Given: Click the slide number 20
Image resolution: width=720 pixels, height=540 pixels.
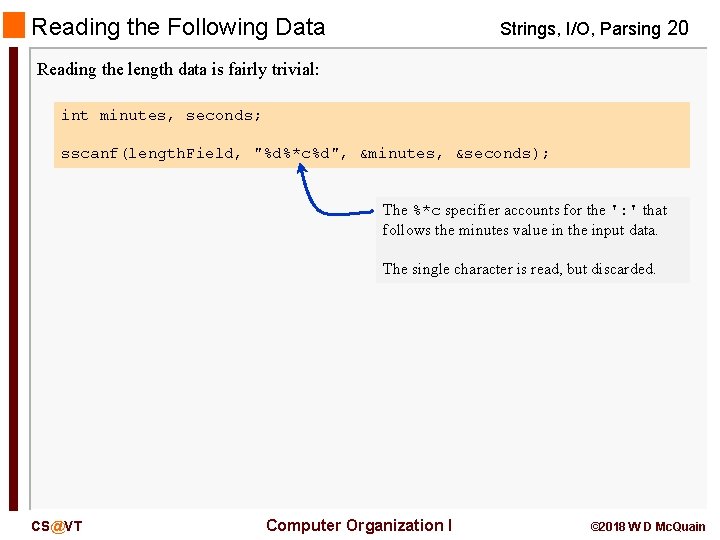Looking at the screenshot, I should tap(678, 28).
